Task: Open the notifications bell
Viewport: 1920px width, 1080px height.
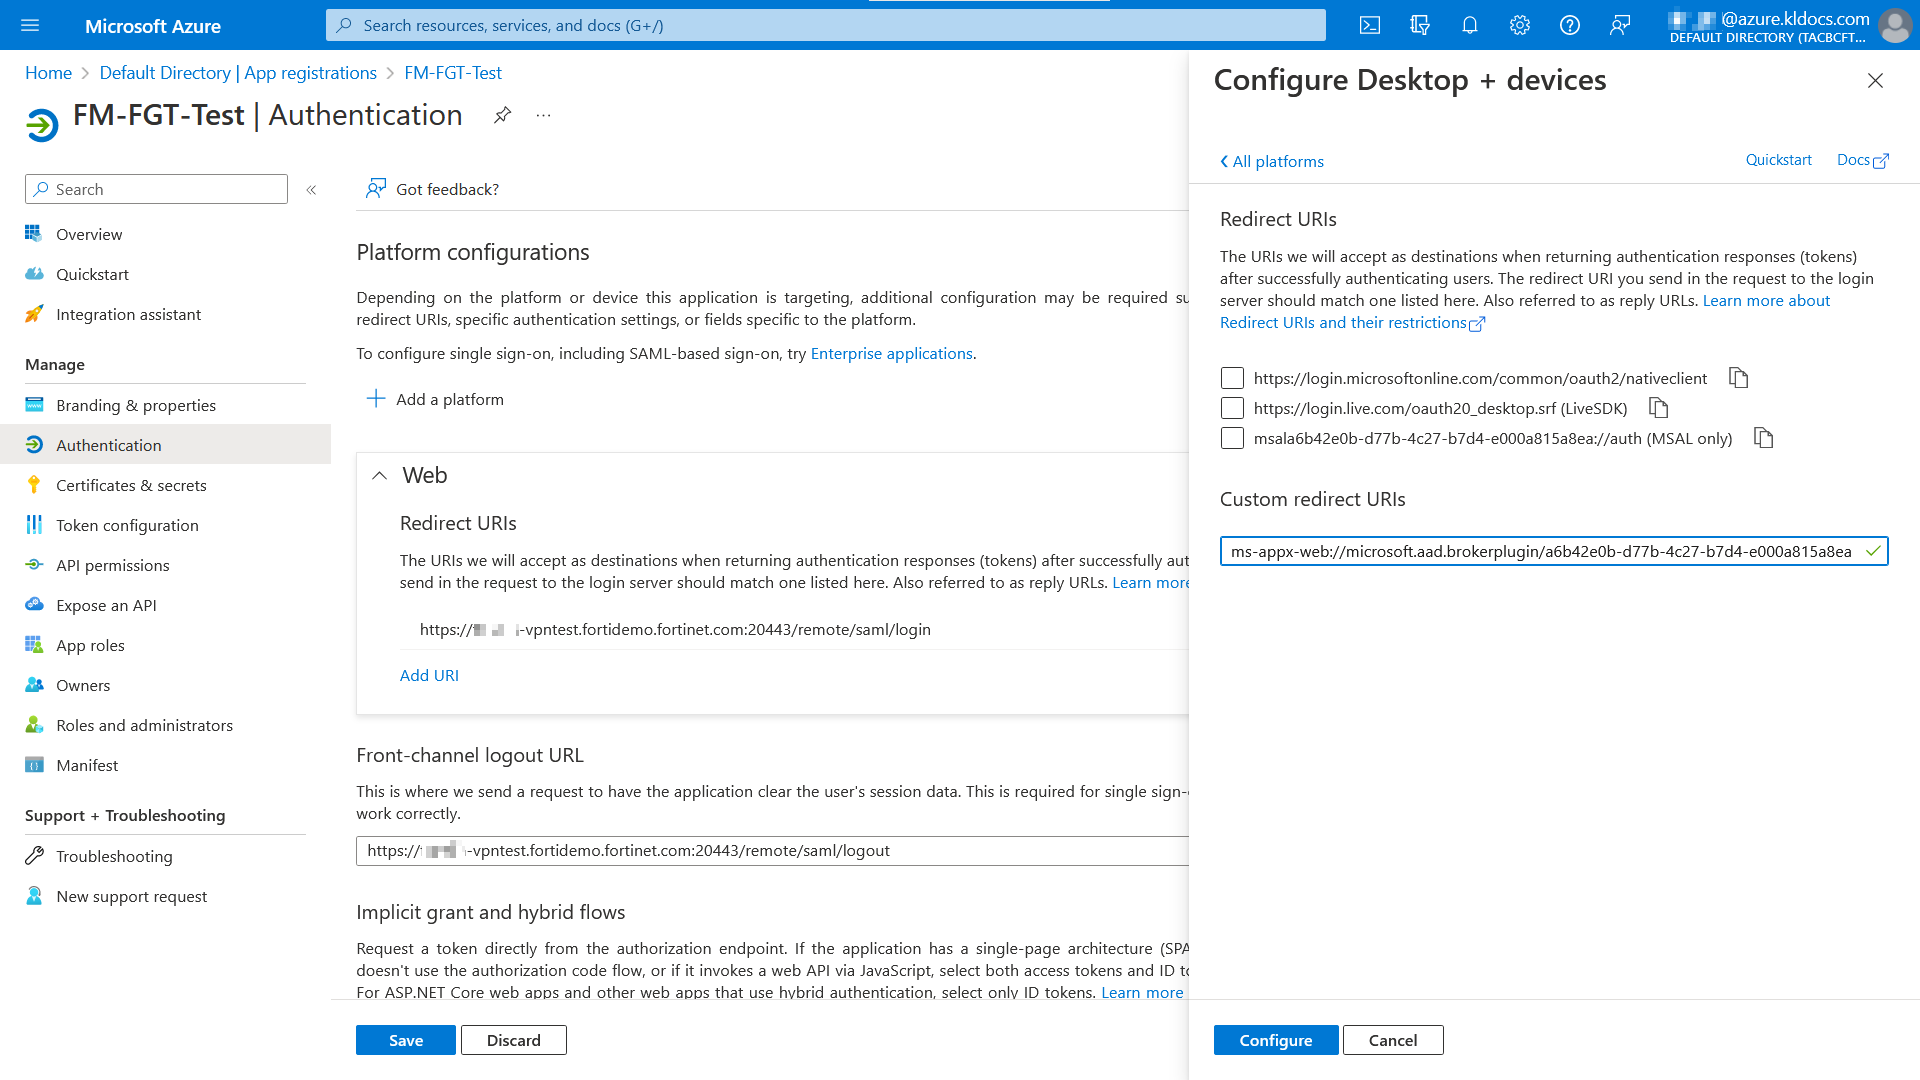Action: [x=1469, y=25]
